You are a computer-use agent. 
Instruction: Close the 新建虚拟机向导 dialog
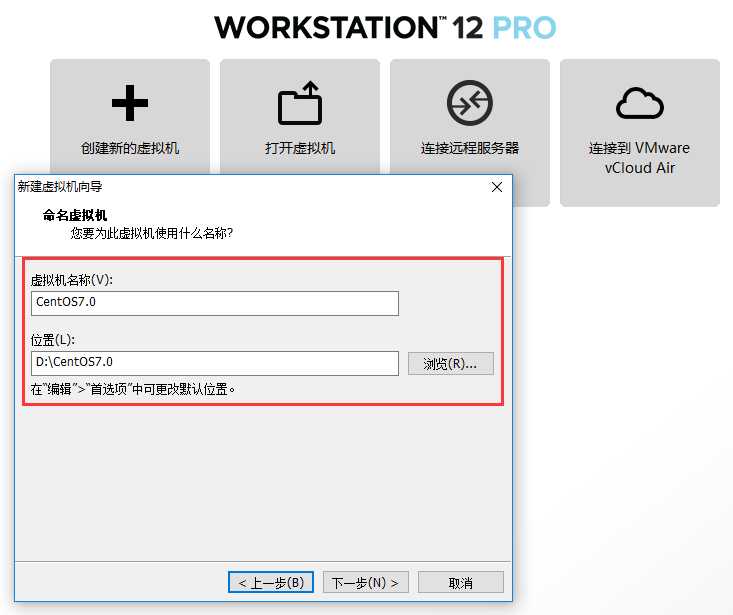497,187
